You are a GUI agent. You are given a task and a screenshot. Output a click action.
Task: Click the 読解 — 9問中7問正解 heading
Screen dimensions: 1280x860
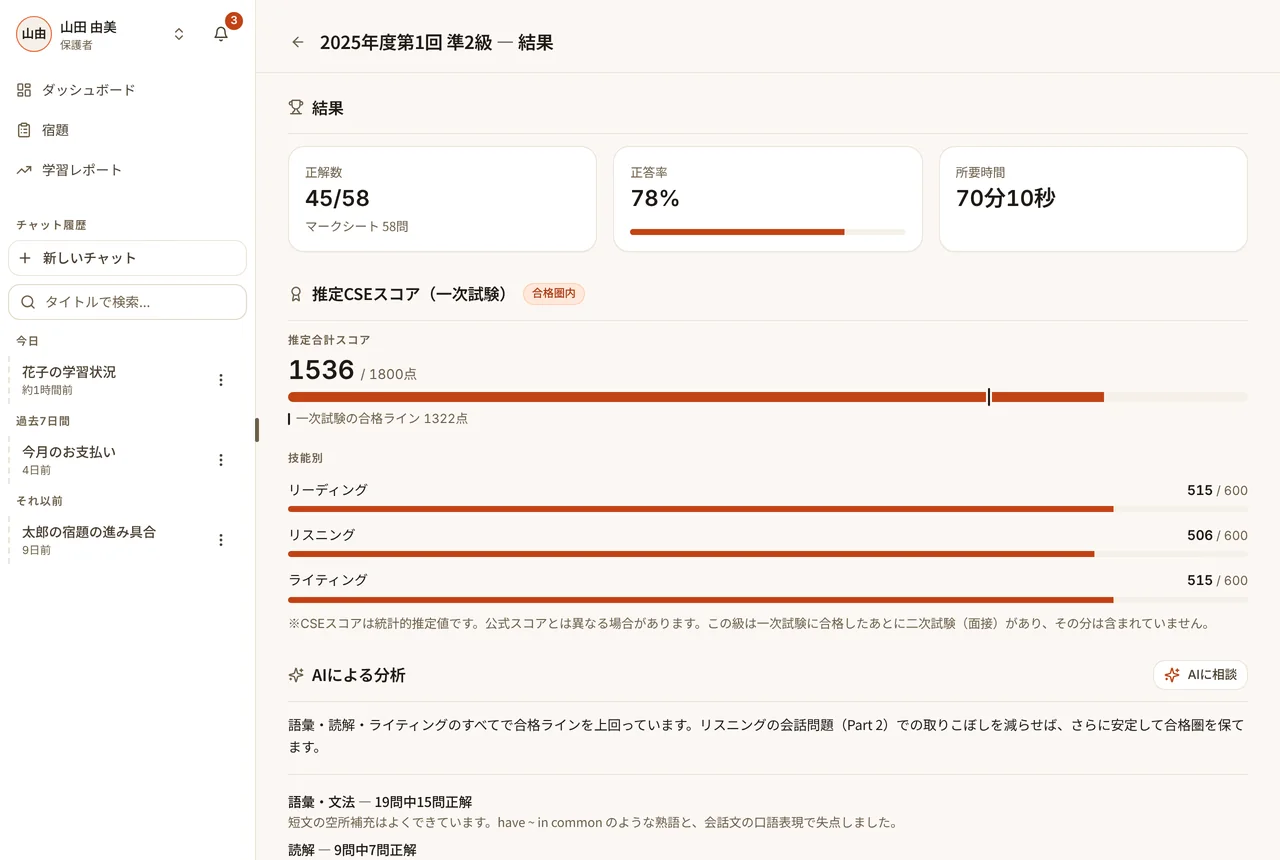coord(352,850)
